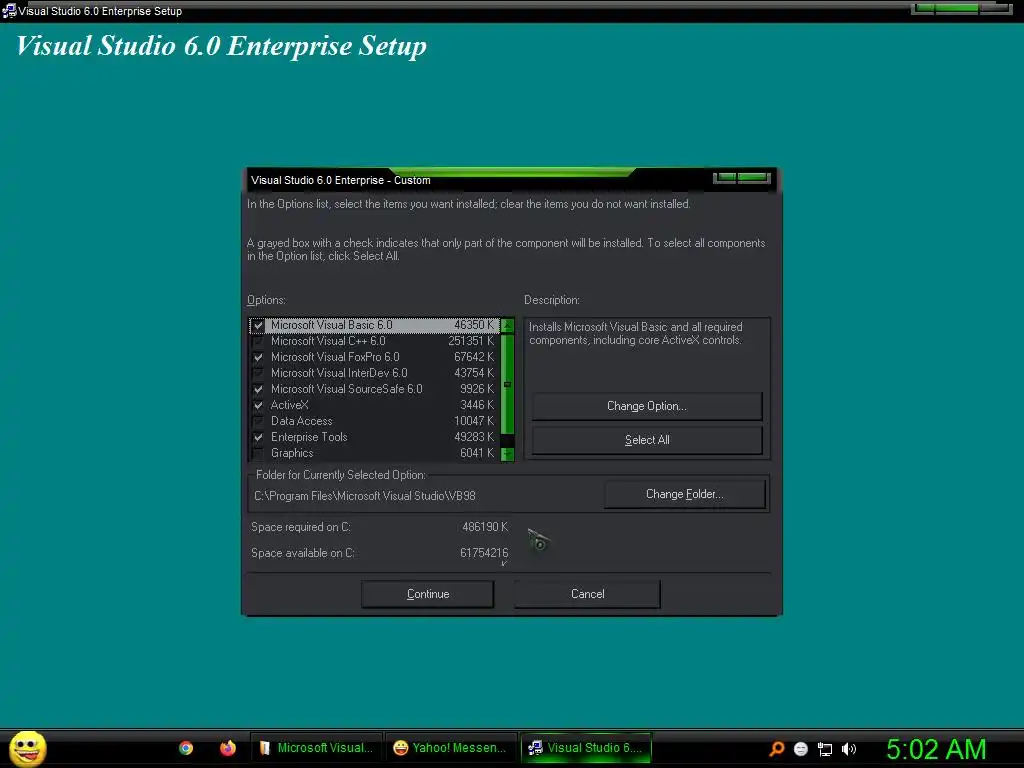This screenshot has height=768, width=1024.
Task: Click the options list scrollbar thumb
Action: 507,385
